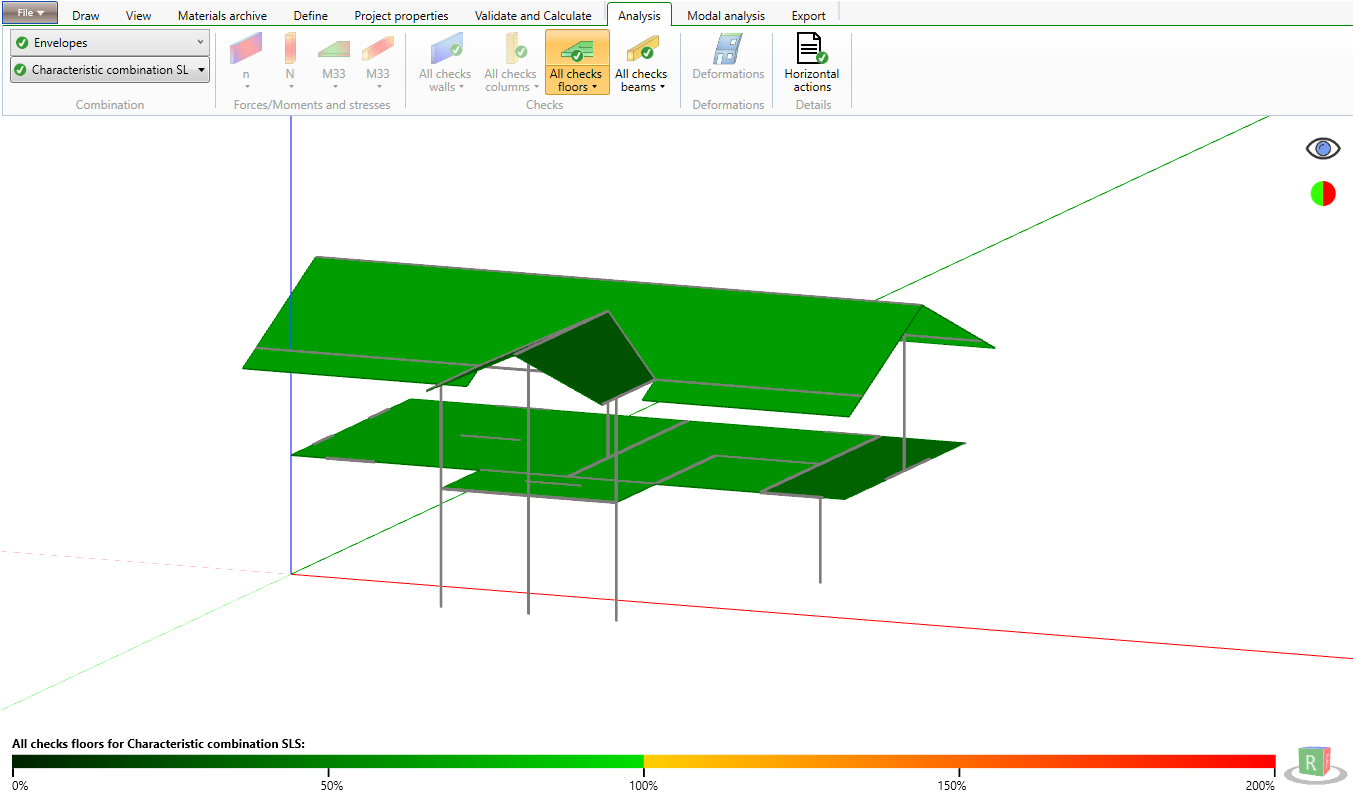Open Validate and Calculate tab
The width and height of the screenshot is (1353, 797).
[533, 15]
